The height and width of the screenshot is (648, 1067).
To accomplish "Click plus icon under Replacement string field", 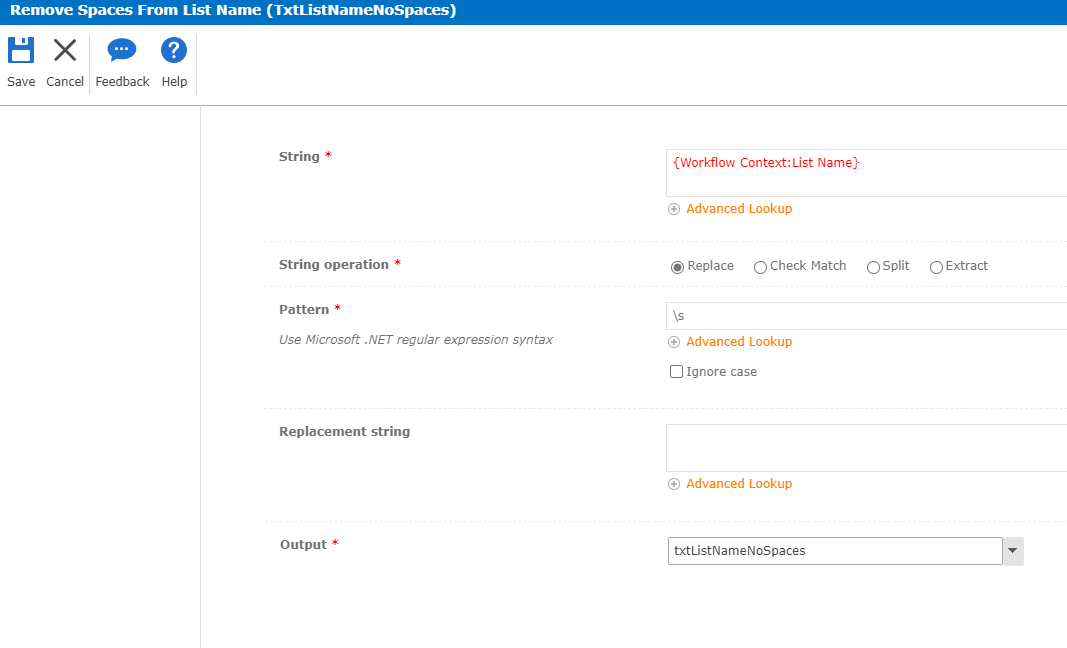I will 674,484.
